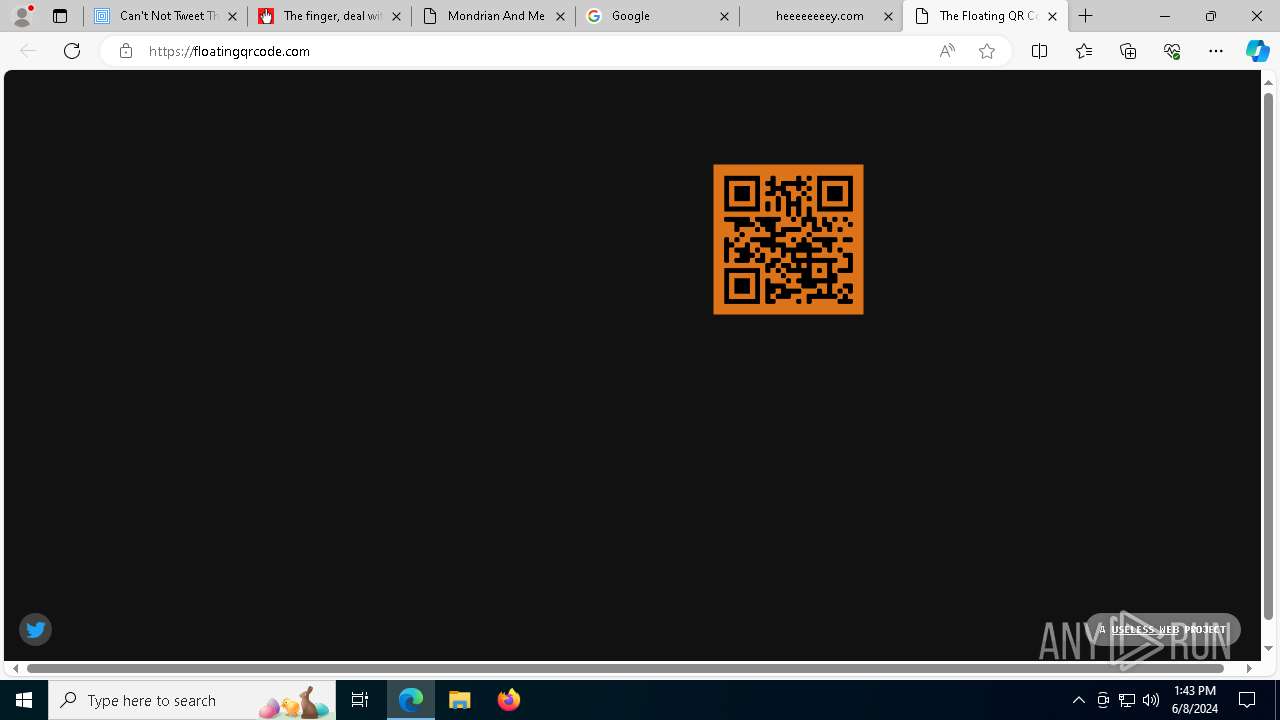Open the Collections panel

(1128, 51)
